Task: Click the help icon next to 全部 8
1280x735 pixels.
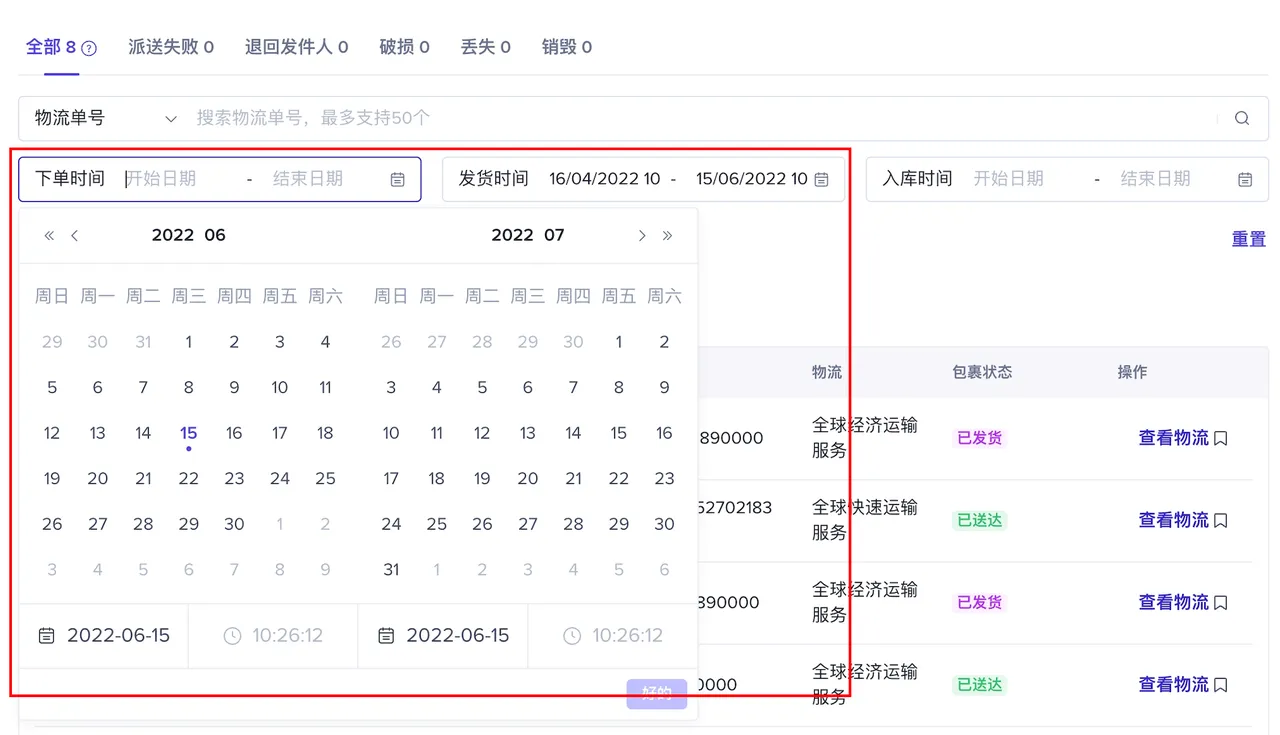Action: [88, 46]
